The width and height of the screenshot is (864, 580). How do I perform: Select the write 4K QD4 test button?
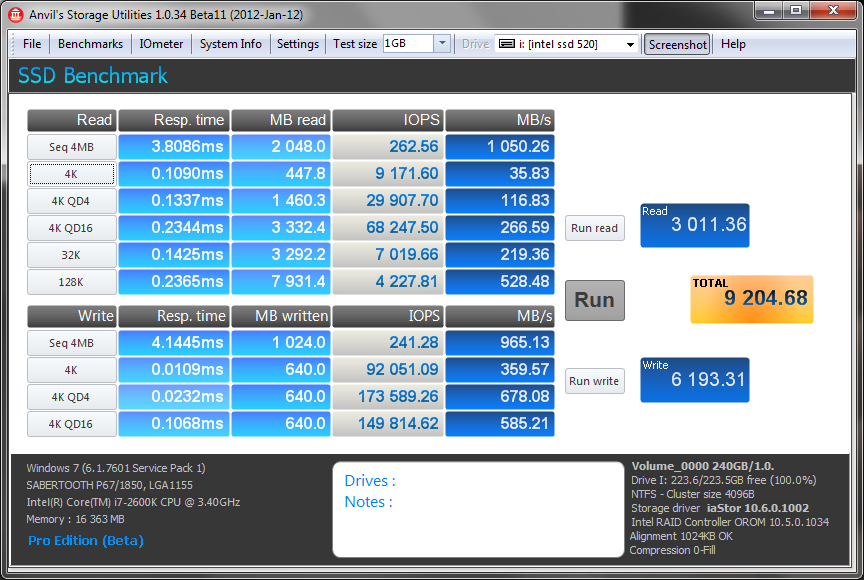pyautogui.click(x=72, y=397)
